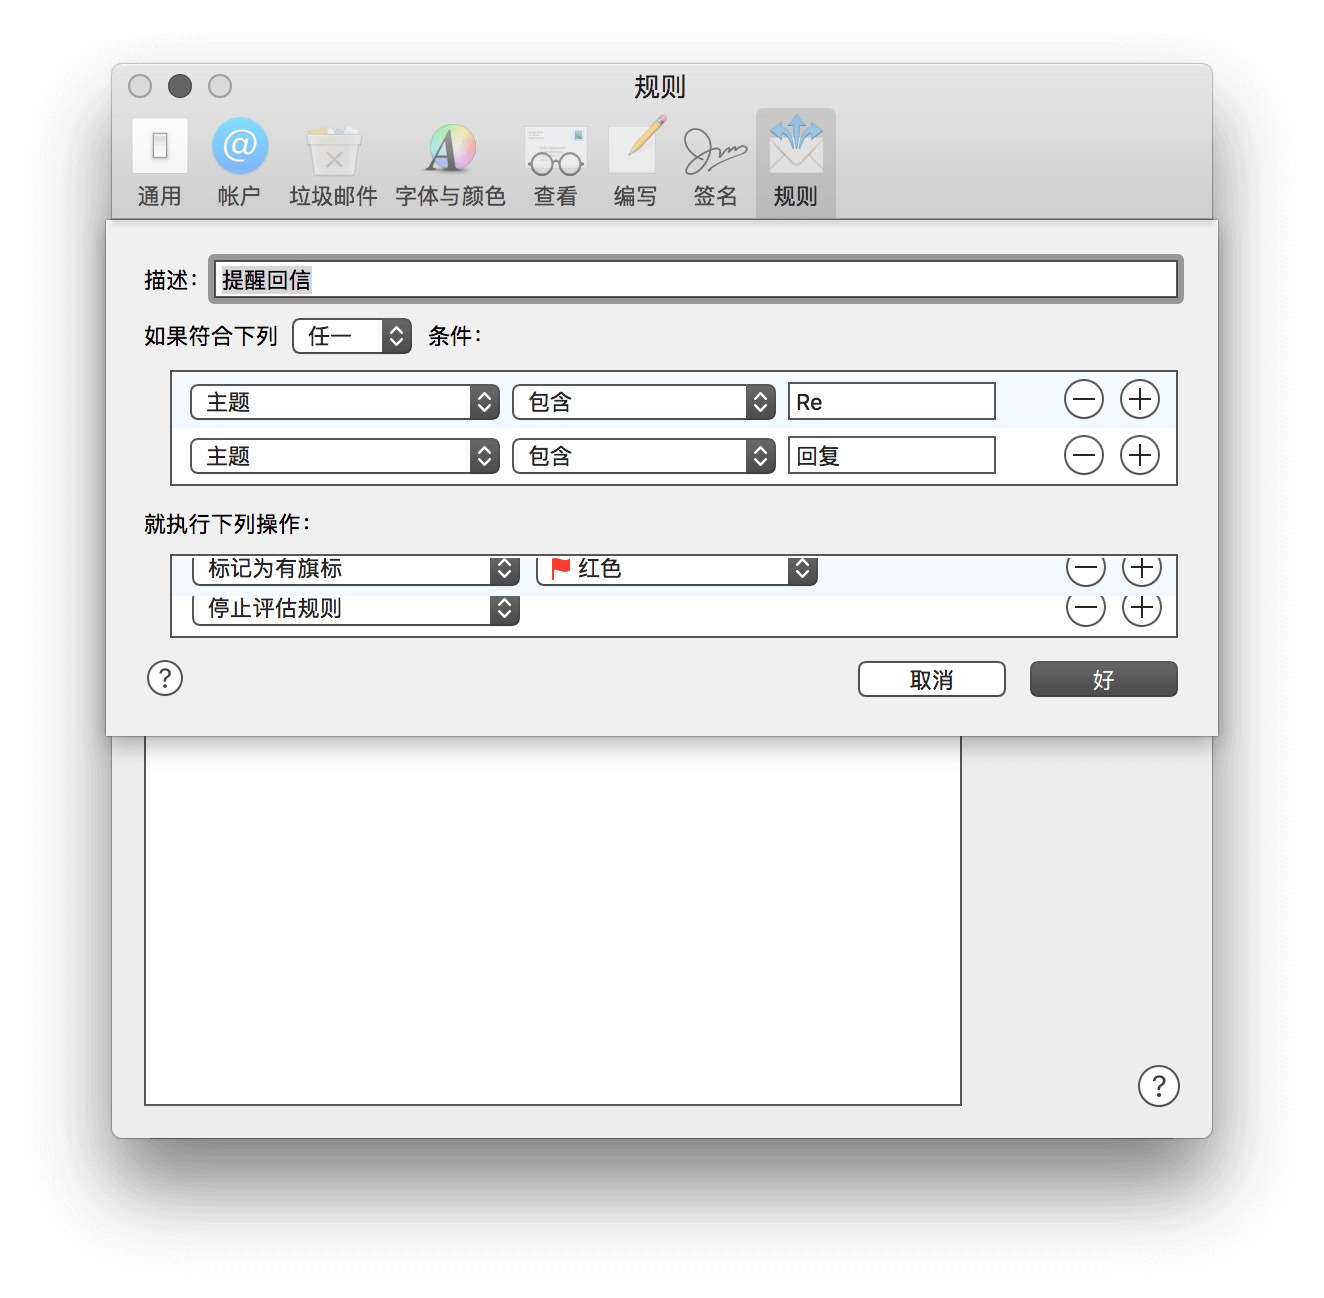The width and height of the screenshot is (1324, 1298).
Task: Open the 任一 condition-matching dropdown
Action: [352, 336]
